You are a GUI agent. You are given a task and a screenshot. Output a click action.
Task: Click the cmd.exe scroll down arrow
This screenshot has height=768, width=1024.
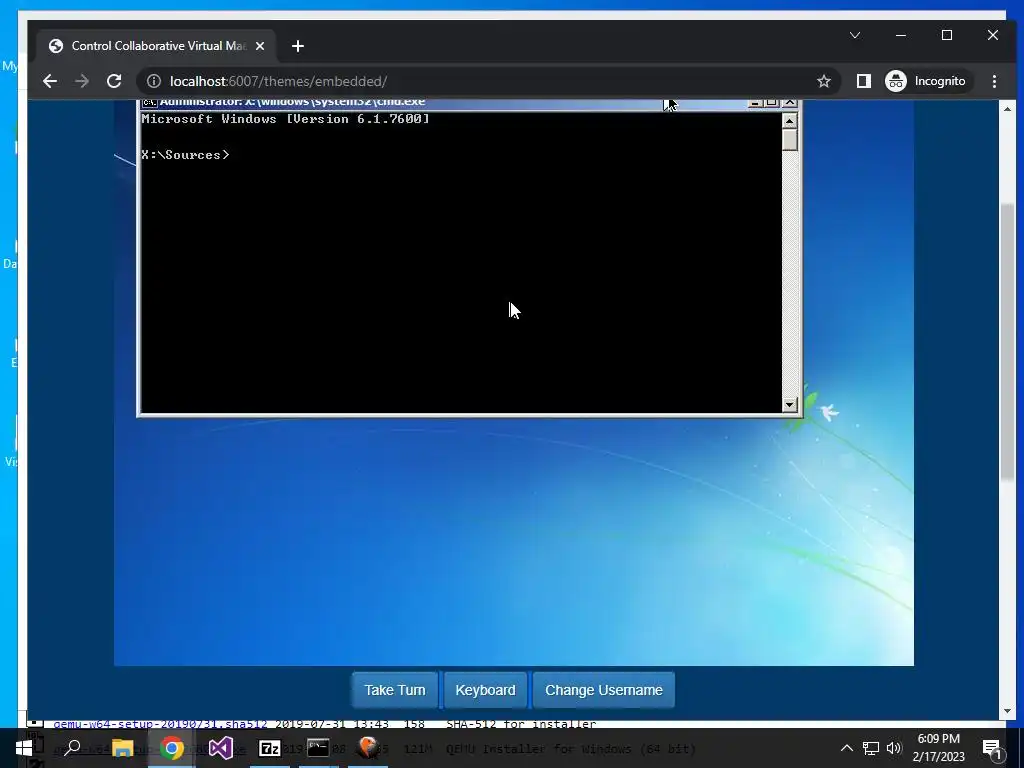tap(790, 405)
